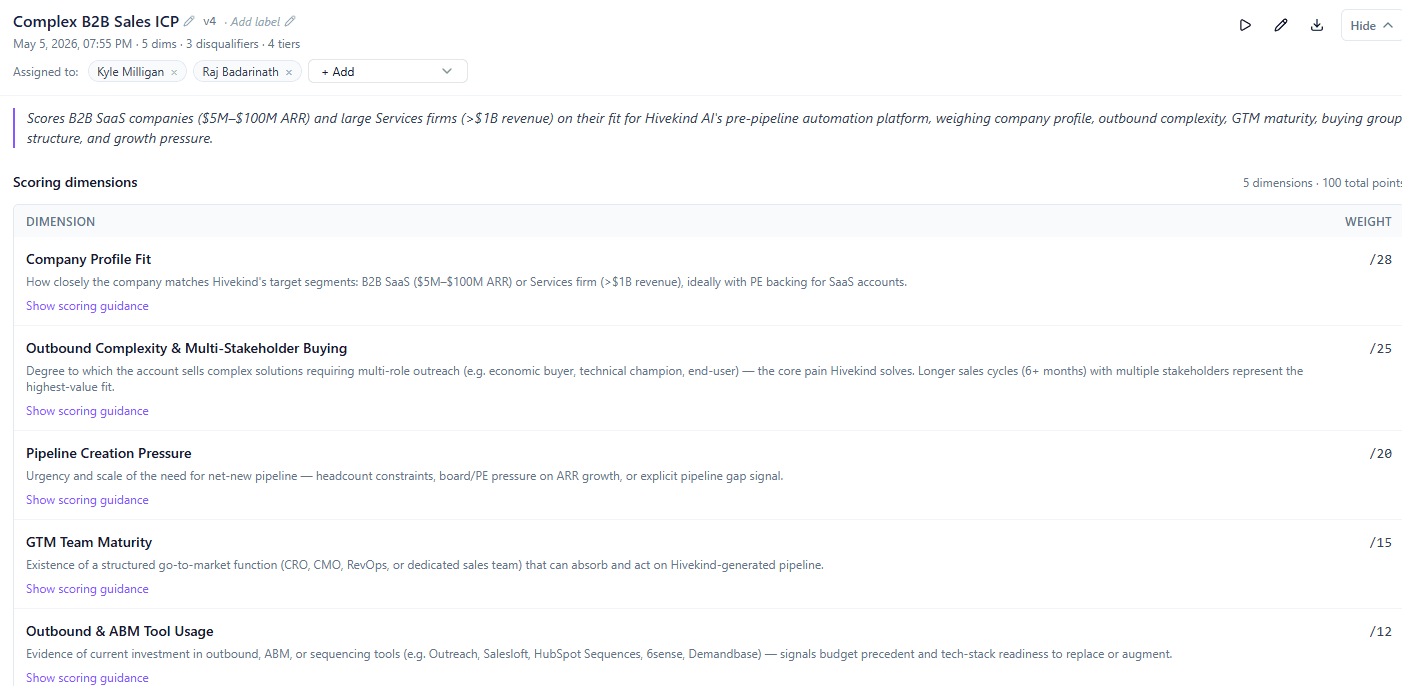Click the Outbound & ABM Tool Usage heading
1402x686 pixels.
point(119,631)
